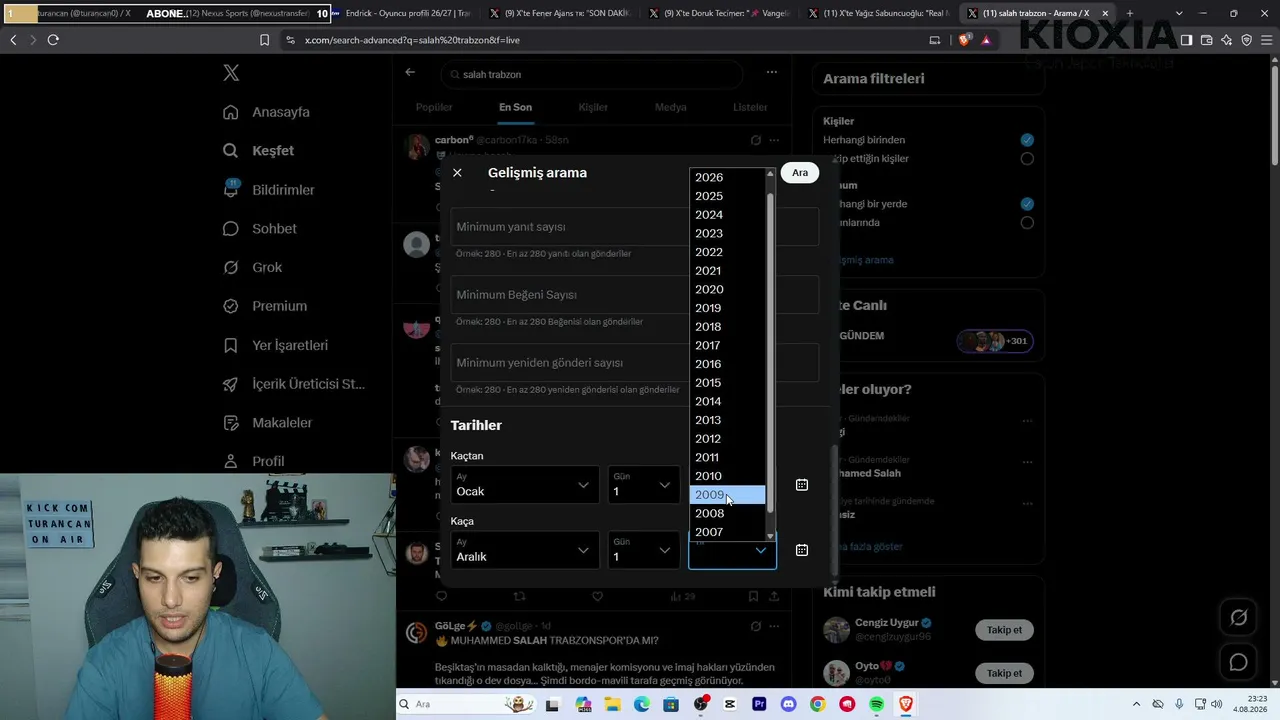
Task: Switch to the Popüler tab
Action: click(x=434, y=107)
